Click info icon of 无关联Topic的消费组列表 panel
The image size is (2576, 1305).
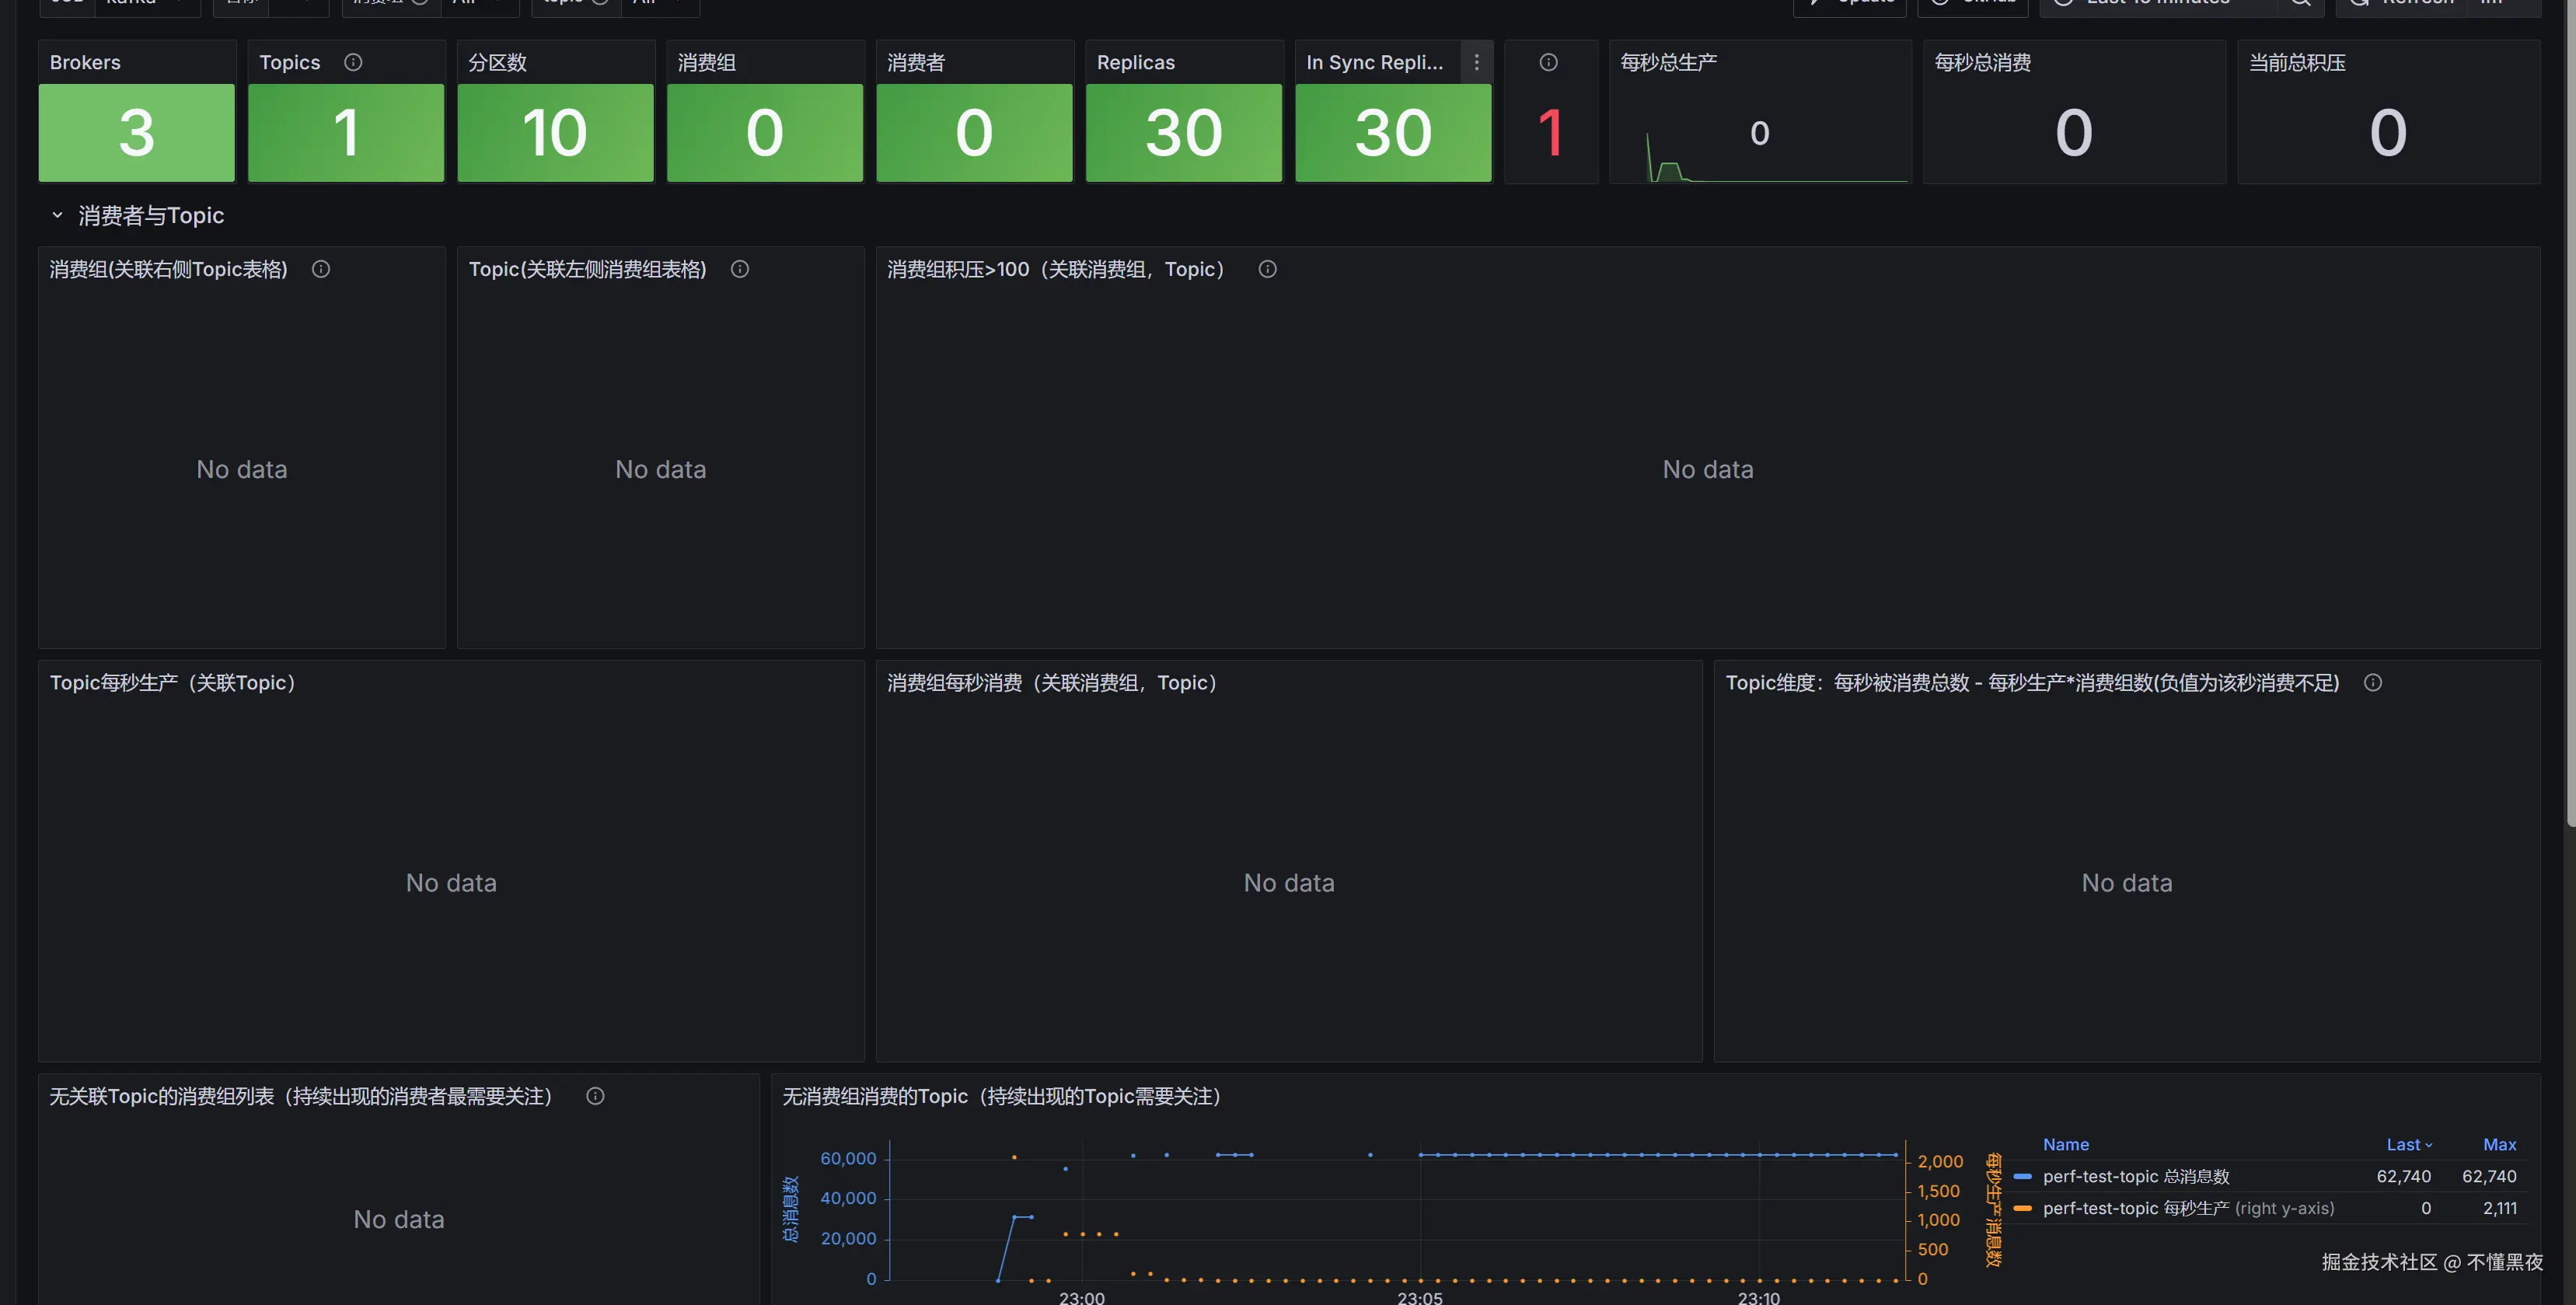point(595,1096)
